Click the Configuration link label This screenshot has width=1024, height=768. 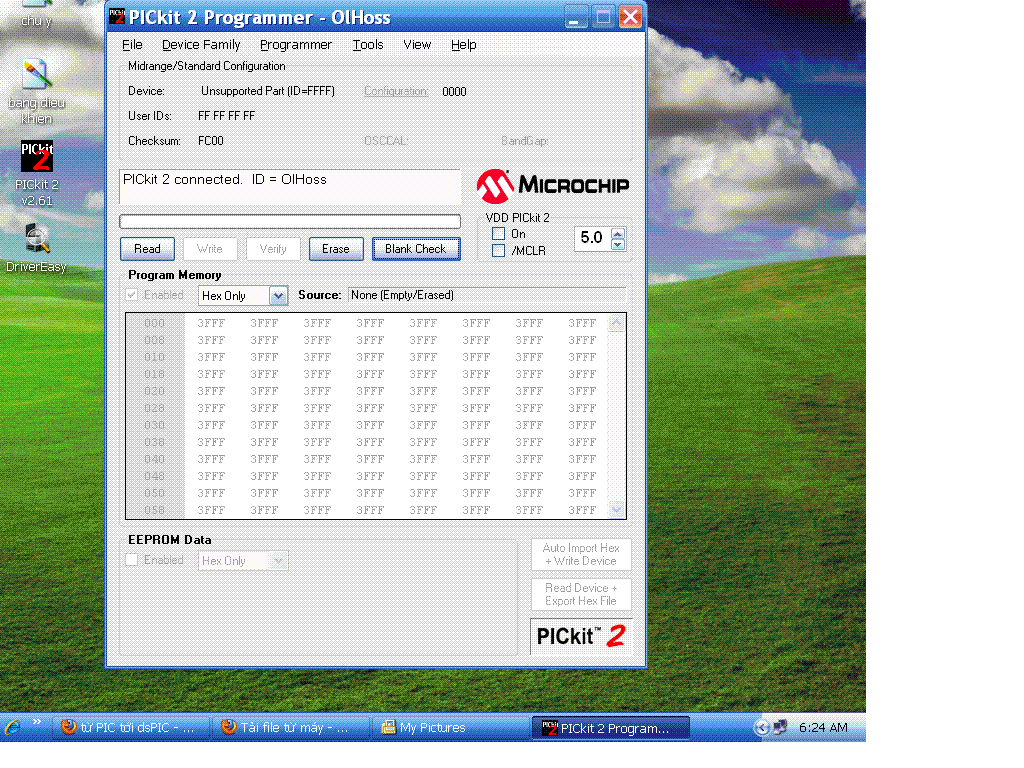point(396,91)
